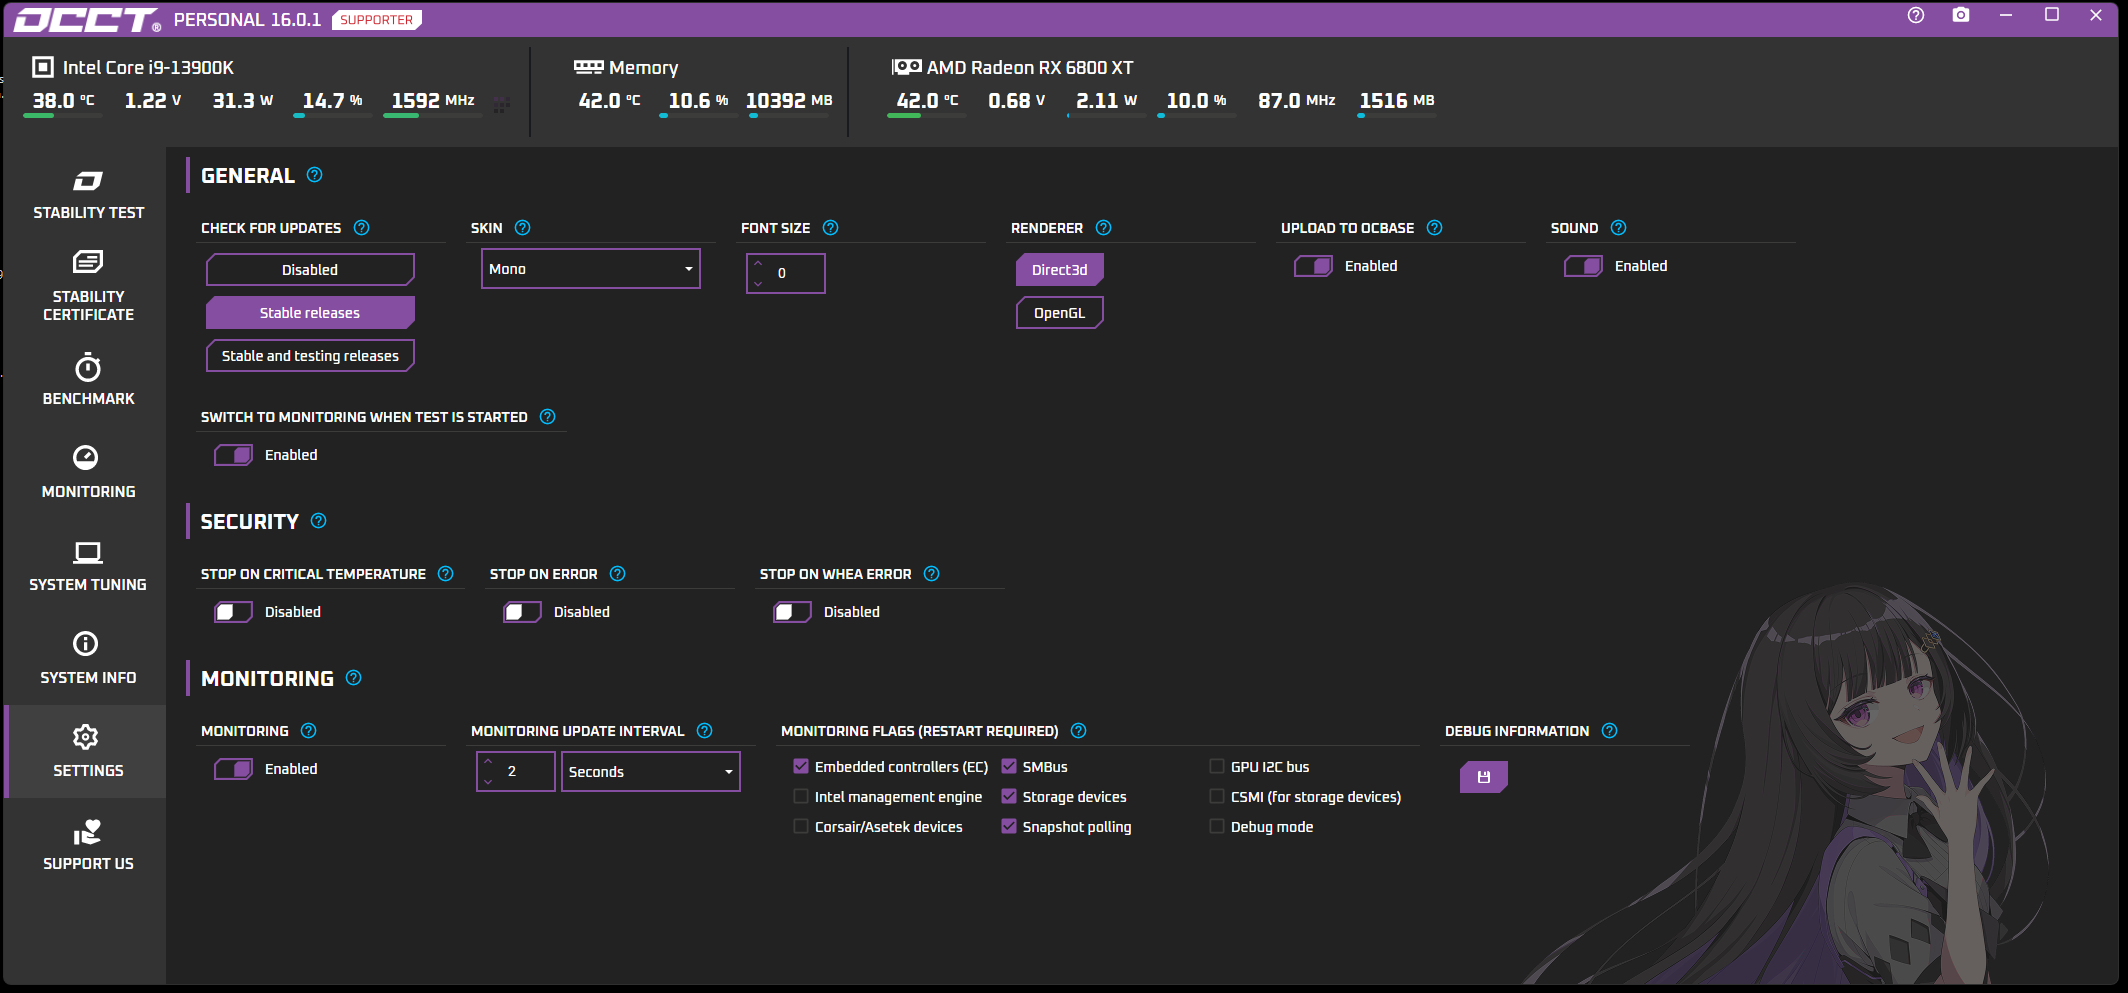Image resolution: width=2128 pixels, height=993 pixels.
Task: Open the Stability Certificate section
Action: pos(88,287)
